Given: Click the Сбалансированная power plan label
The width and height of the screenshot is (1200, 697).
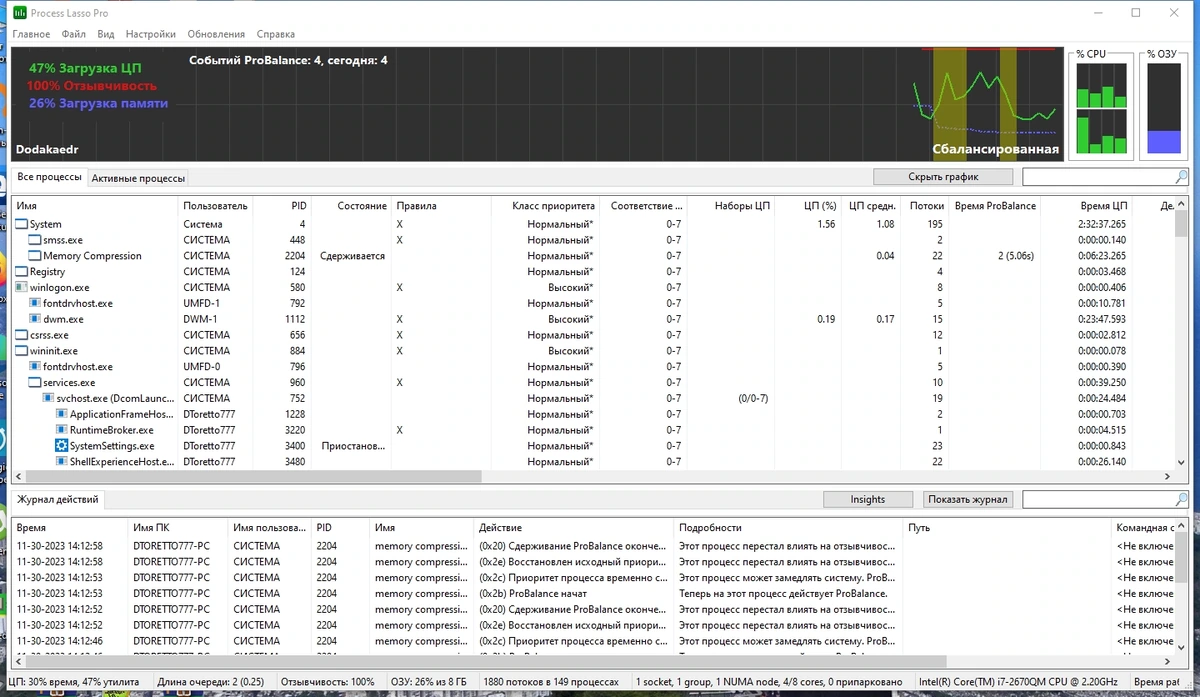Looking at the screenshot, I should click(995, 149).
